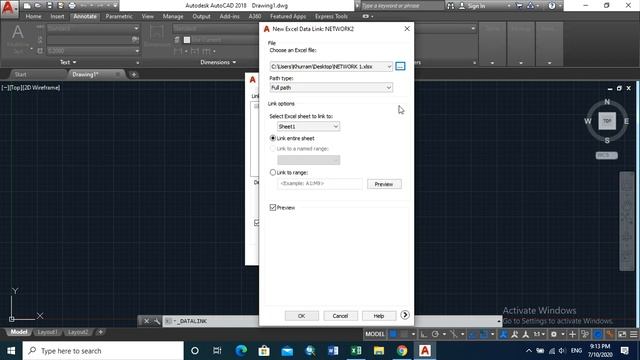Switch to the Layout1 tab

[47, 332]
